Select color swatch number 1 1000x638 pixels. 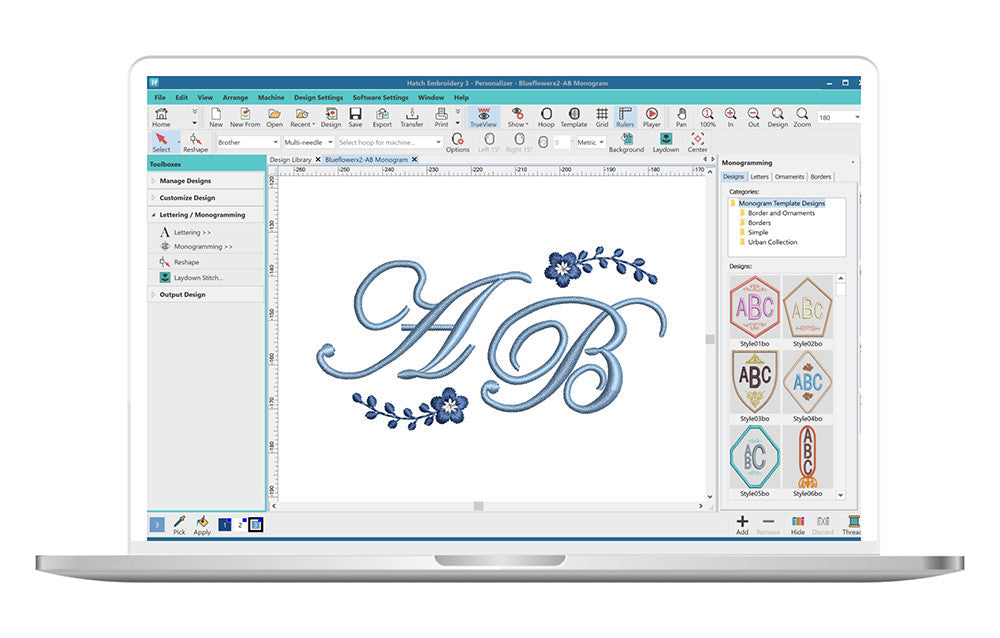tap(225, 523)
